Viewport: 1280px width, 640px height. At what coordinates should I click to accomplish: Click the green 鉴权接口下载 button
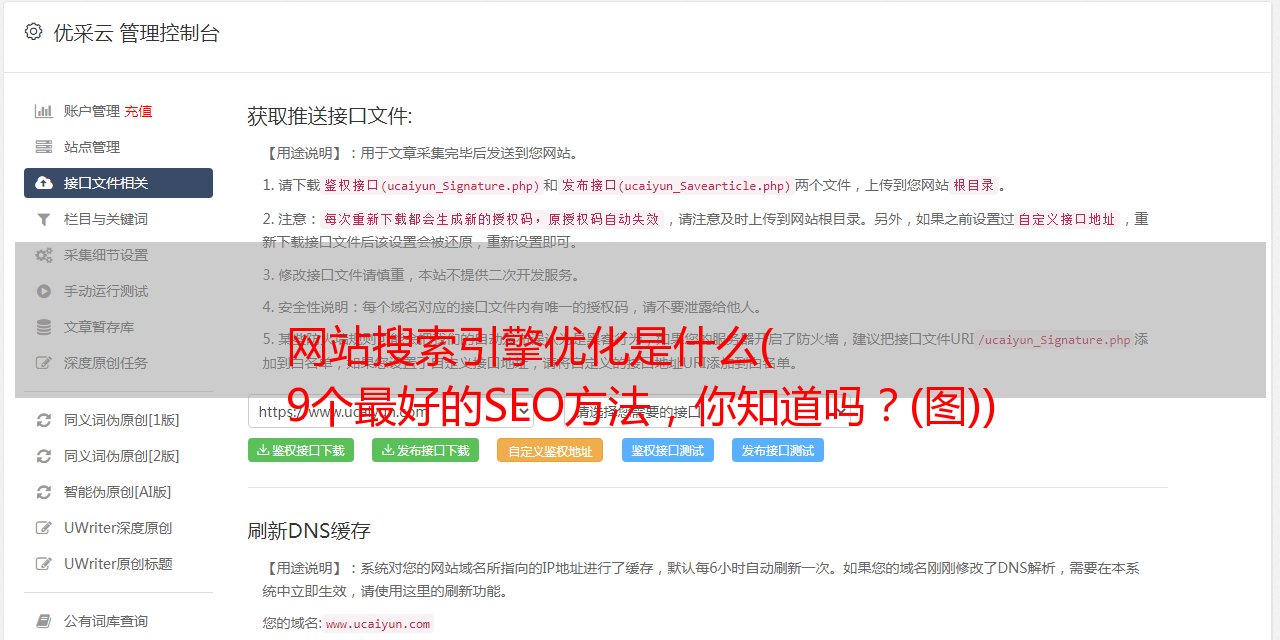[300, 450]
